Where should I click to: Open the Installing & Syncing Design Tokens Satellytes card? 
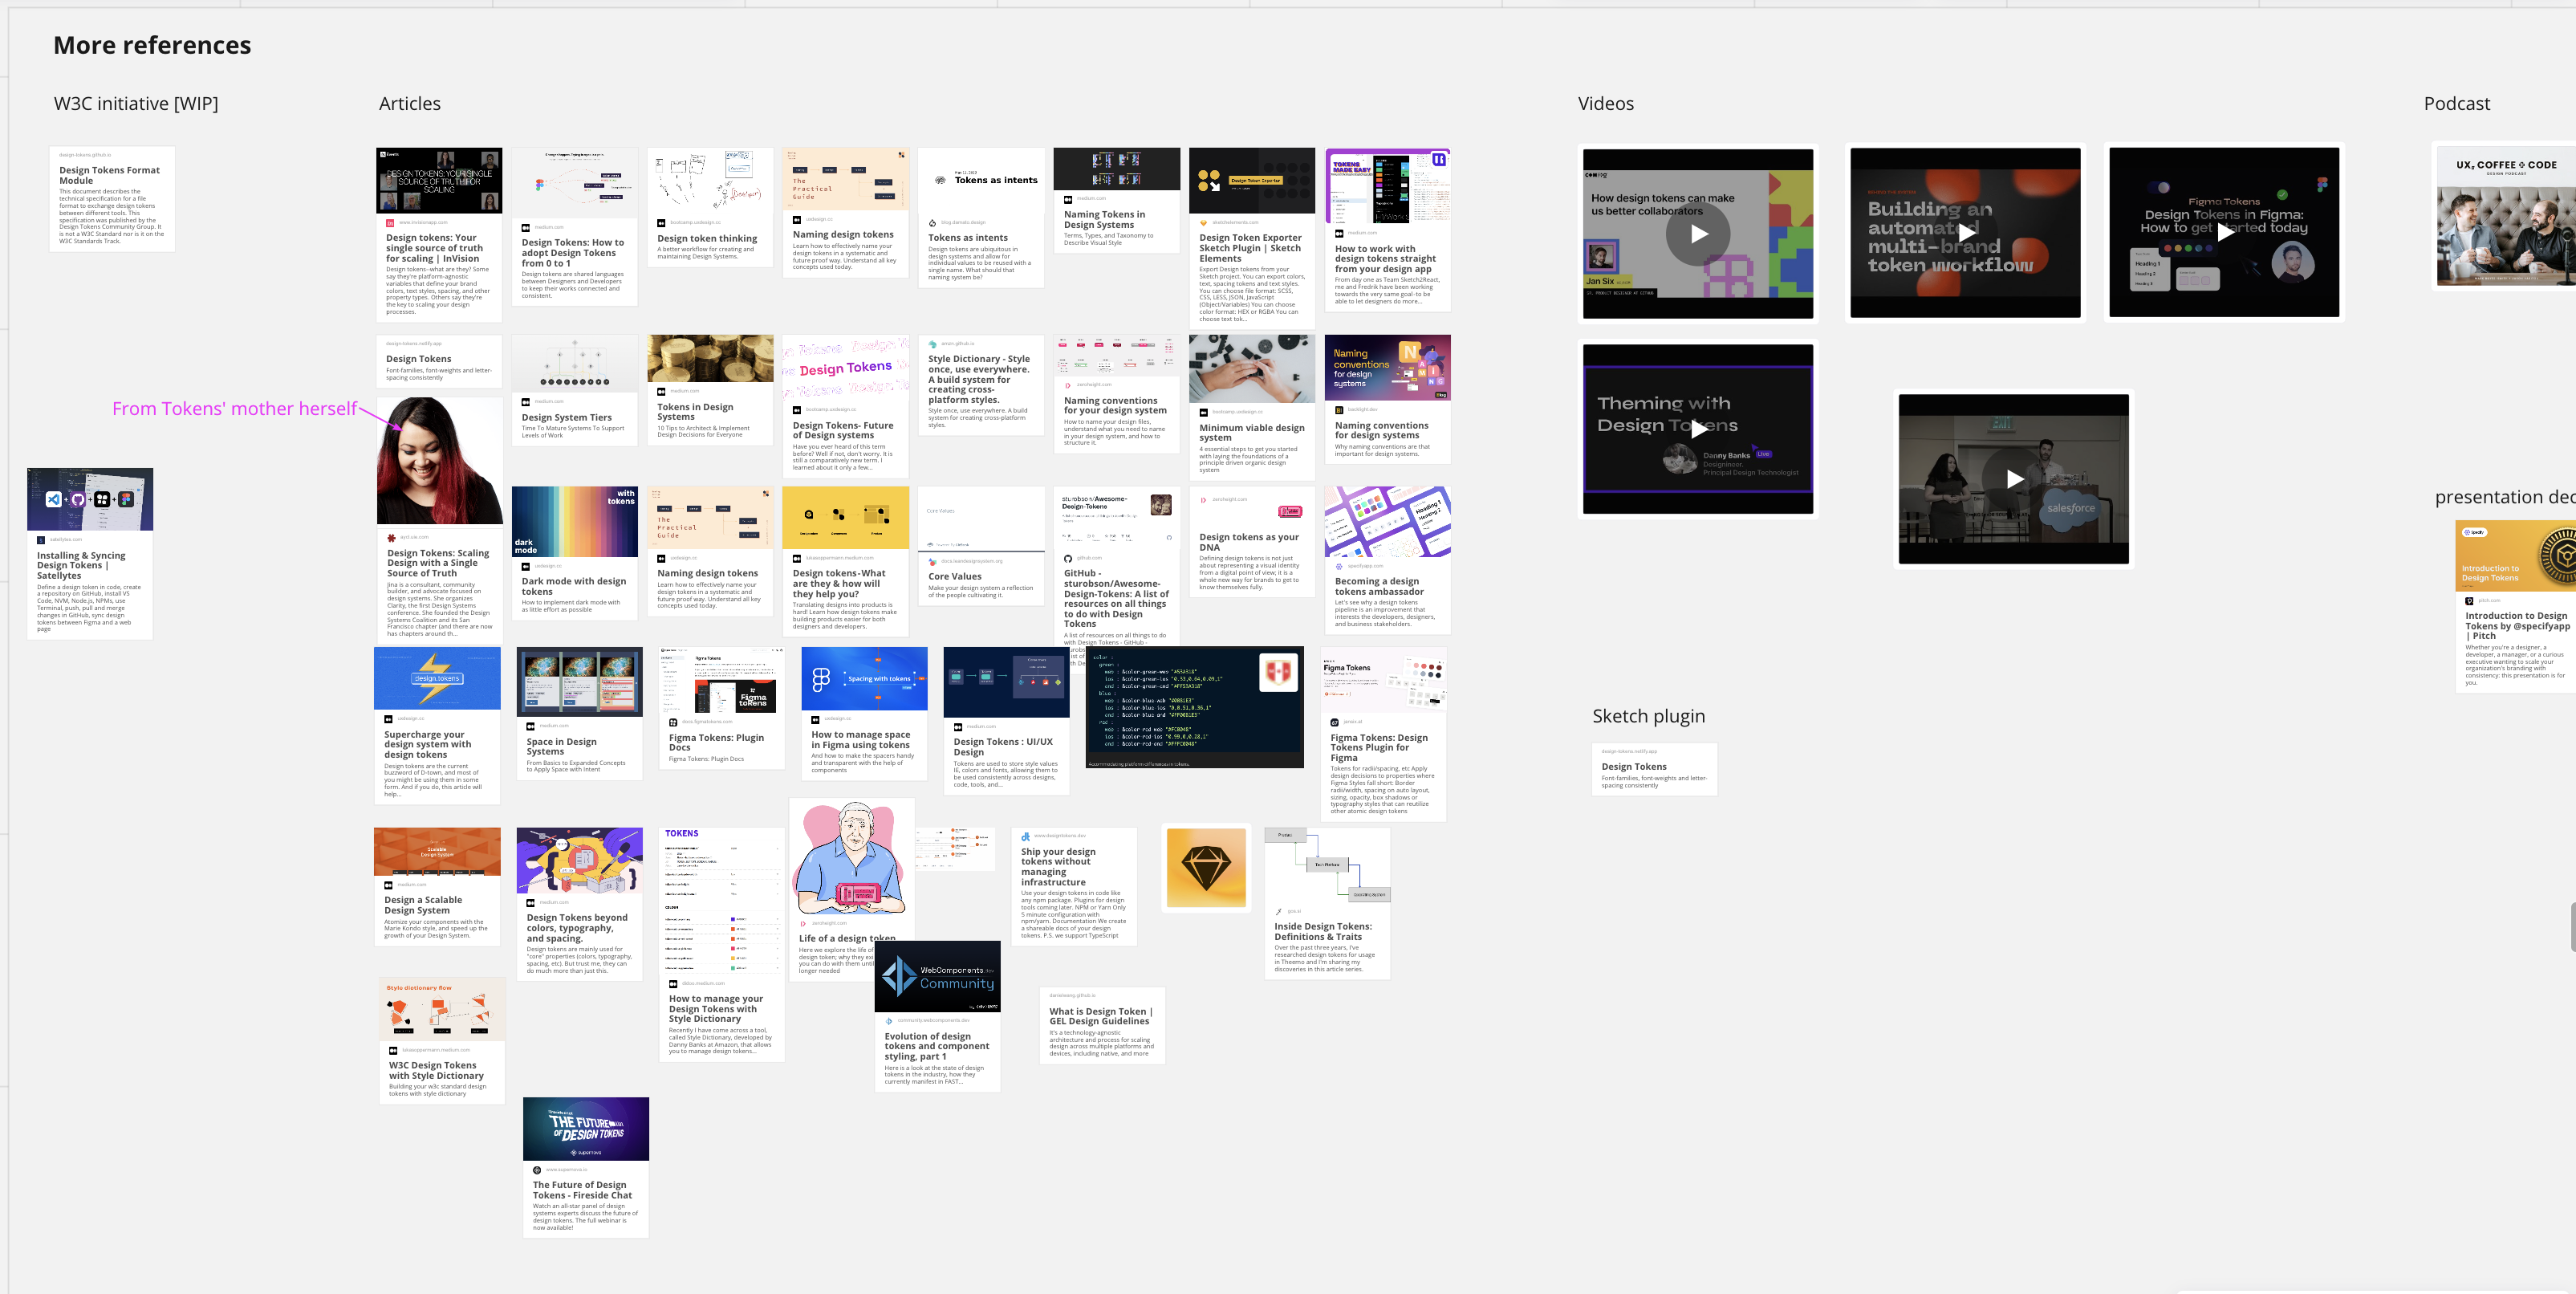[x=90, y=553]
